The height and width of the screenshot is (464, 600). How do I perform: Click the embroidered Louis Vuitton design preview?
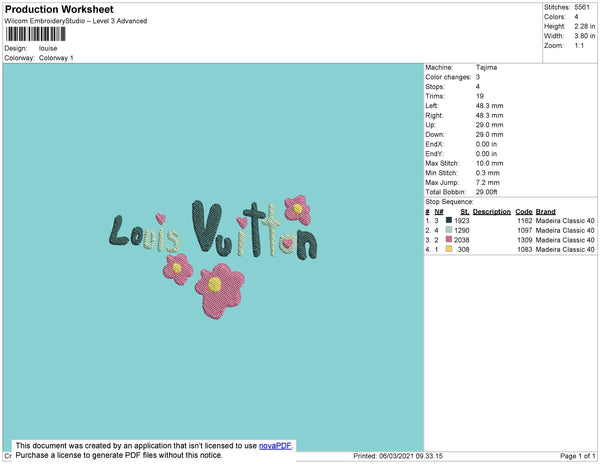click(x=213, y=257)
